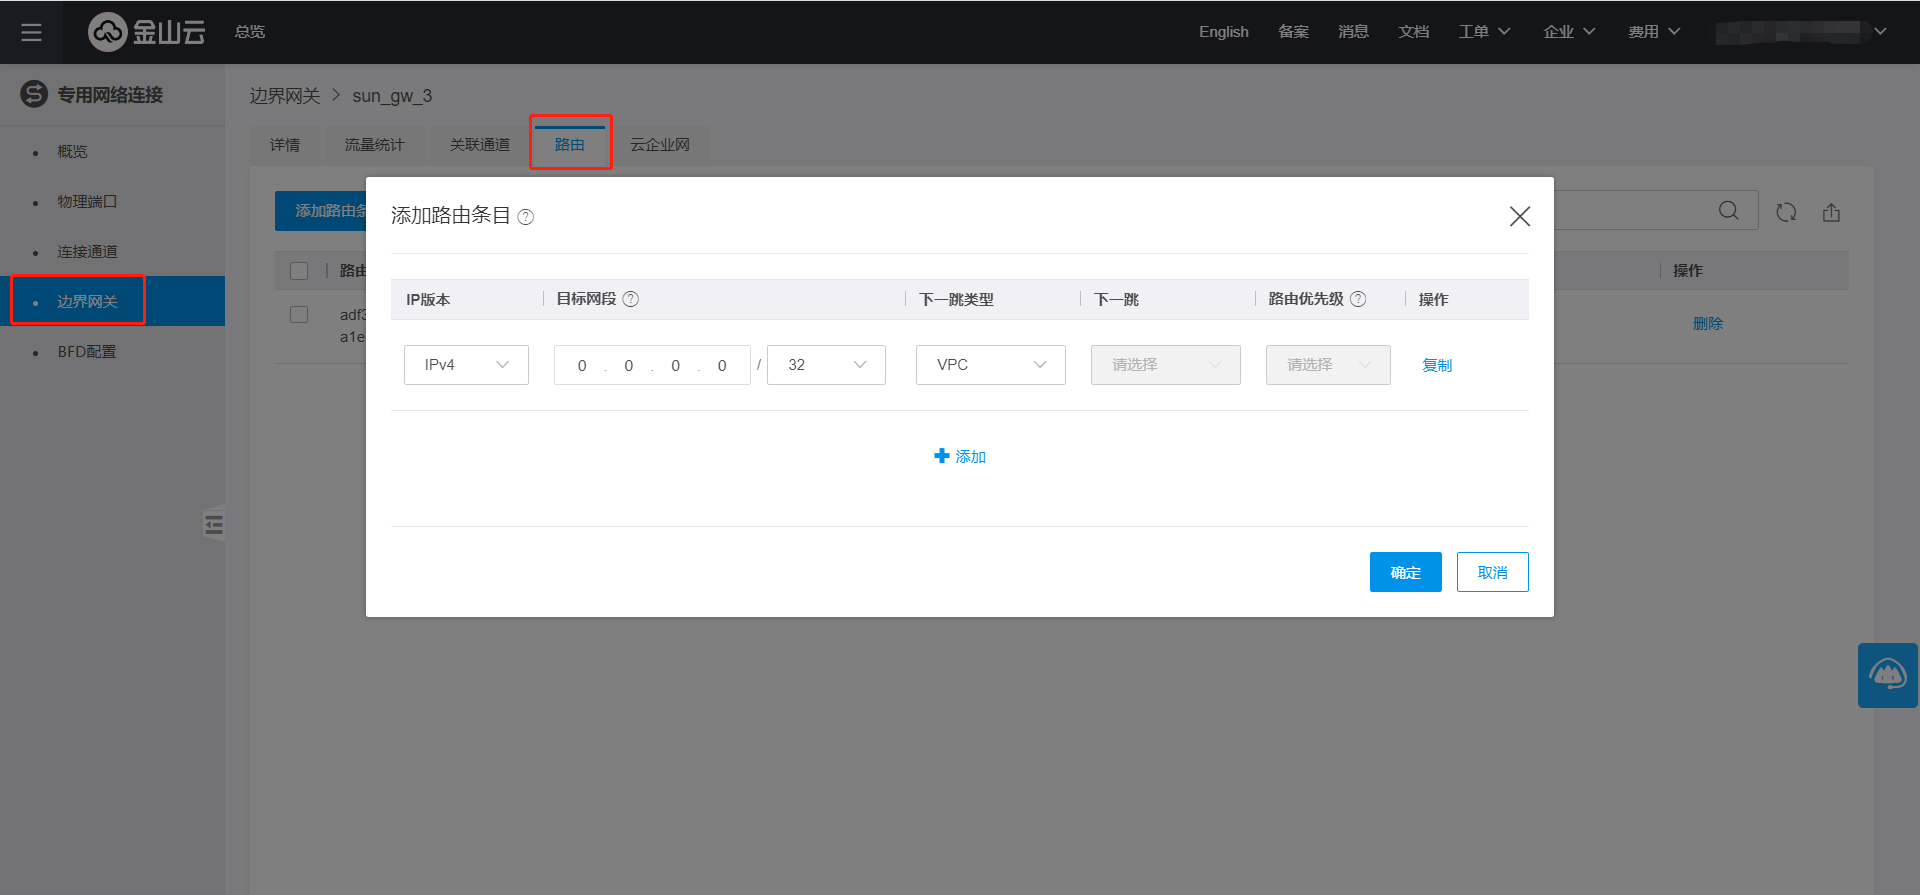The width and height of the screenshot is (1920, 895).
Task: Expand the subnet mask 32 dropdown
Action: [826, 365]
